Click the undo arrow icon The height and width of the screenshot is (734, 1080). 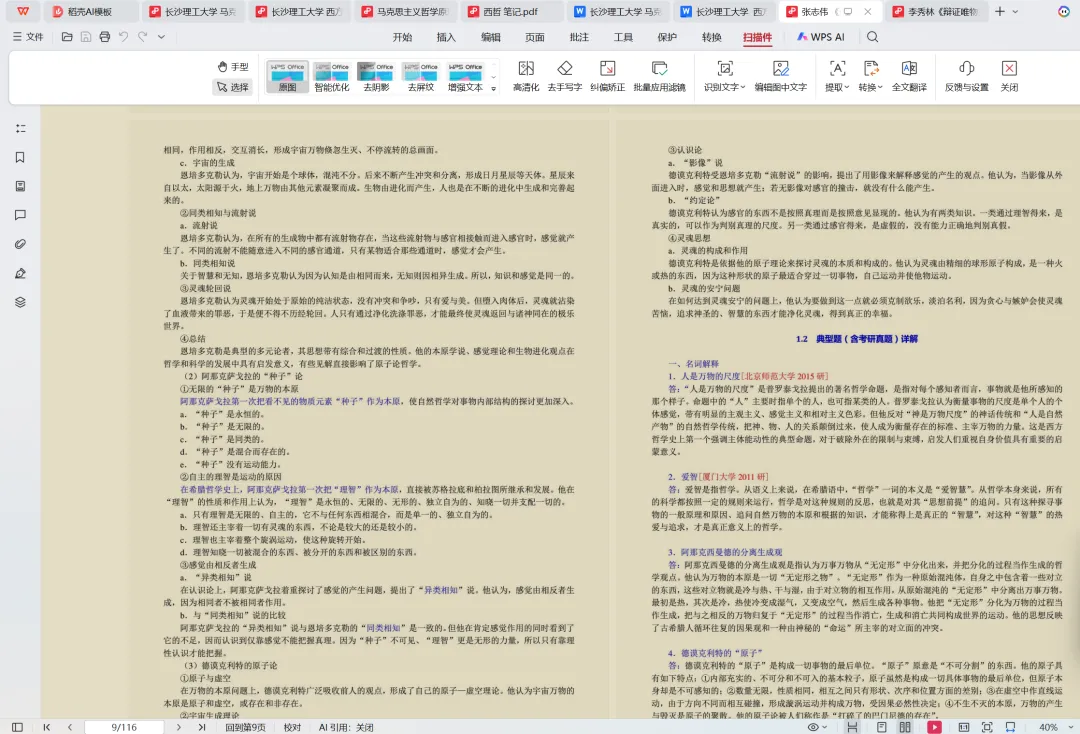[x=123, y=37]
